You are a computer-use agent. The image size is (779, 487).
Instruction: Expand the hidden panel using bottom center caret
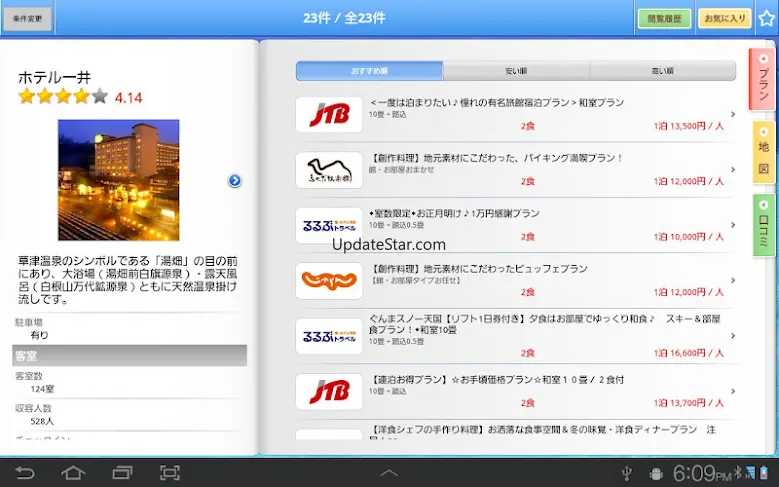pos(389,473)
